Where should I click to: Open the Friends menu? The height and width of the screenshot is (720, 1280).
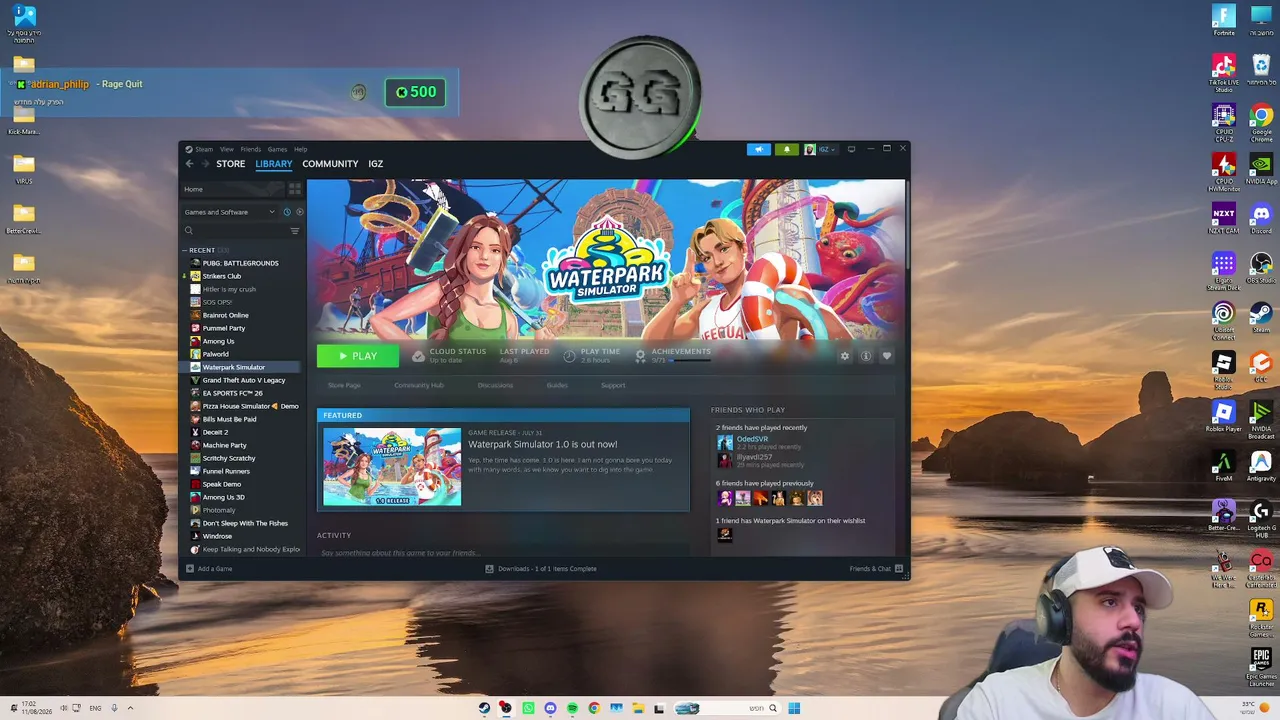coord(250,149)
